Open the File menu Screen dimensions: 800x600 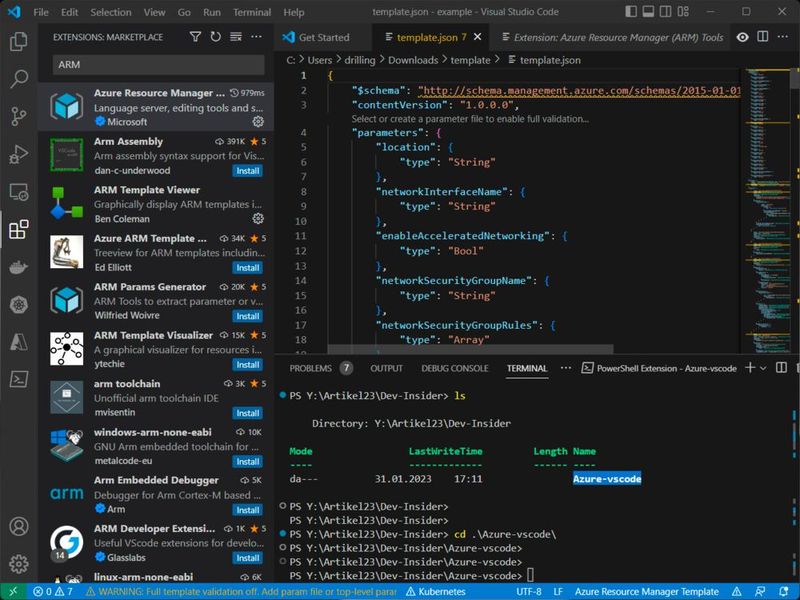click(x=41, y=12)
